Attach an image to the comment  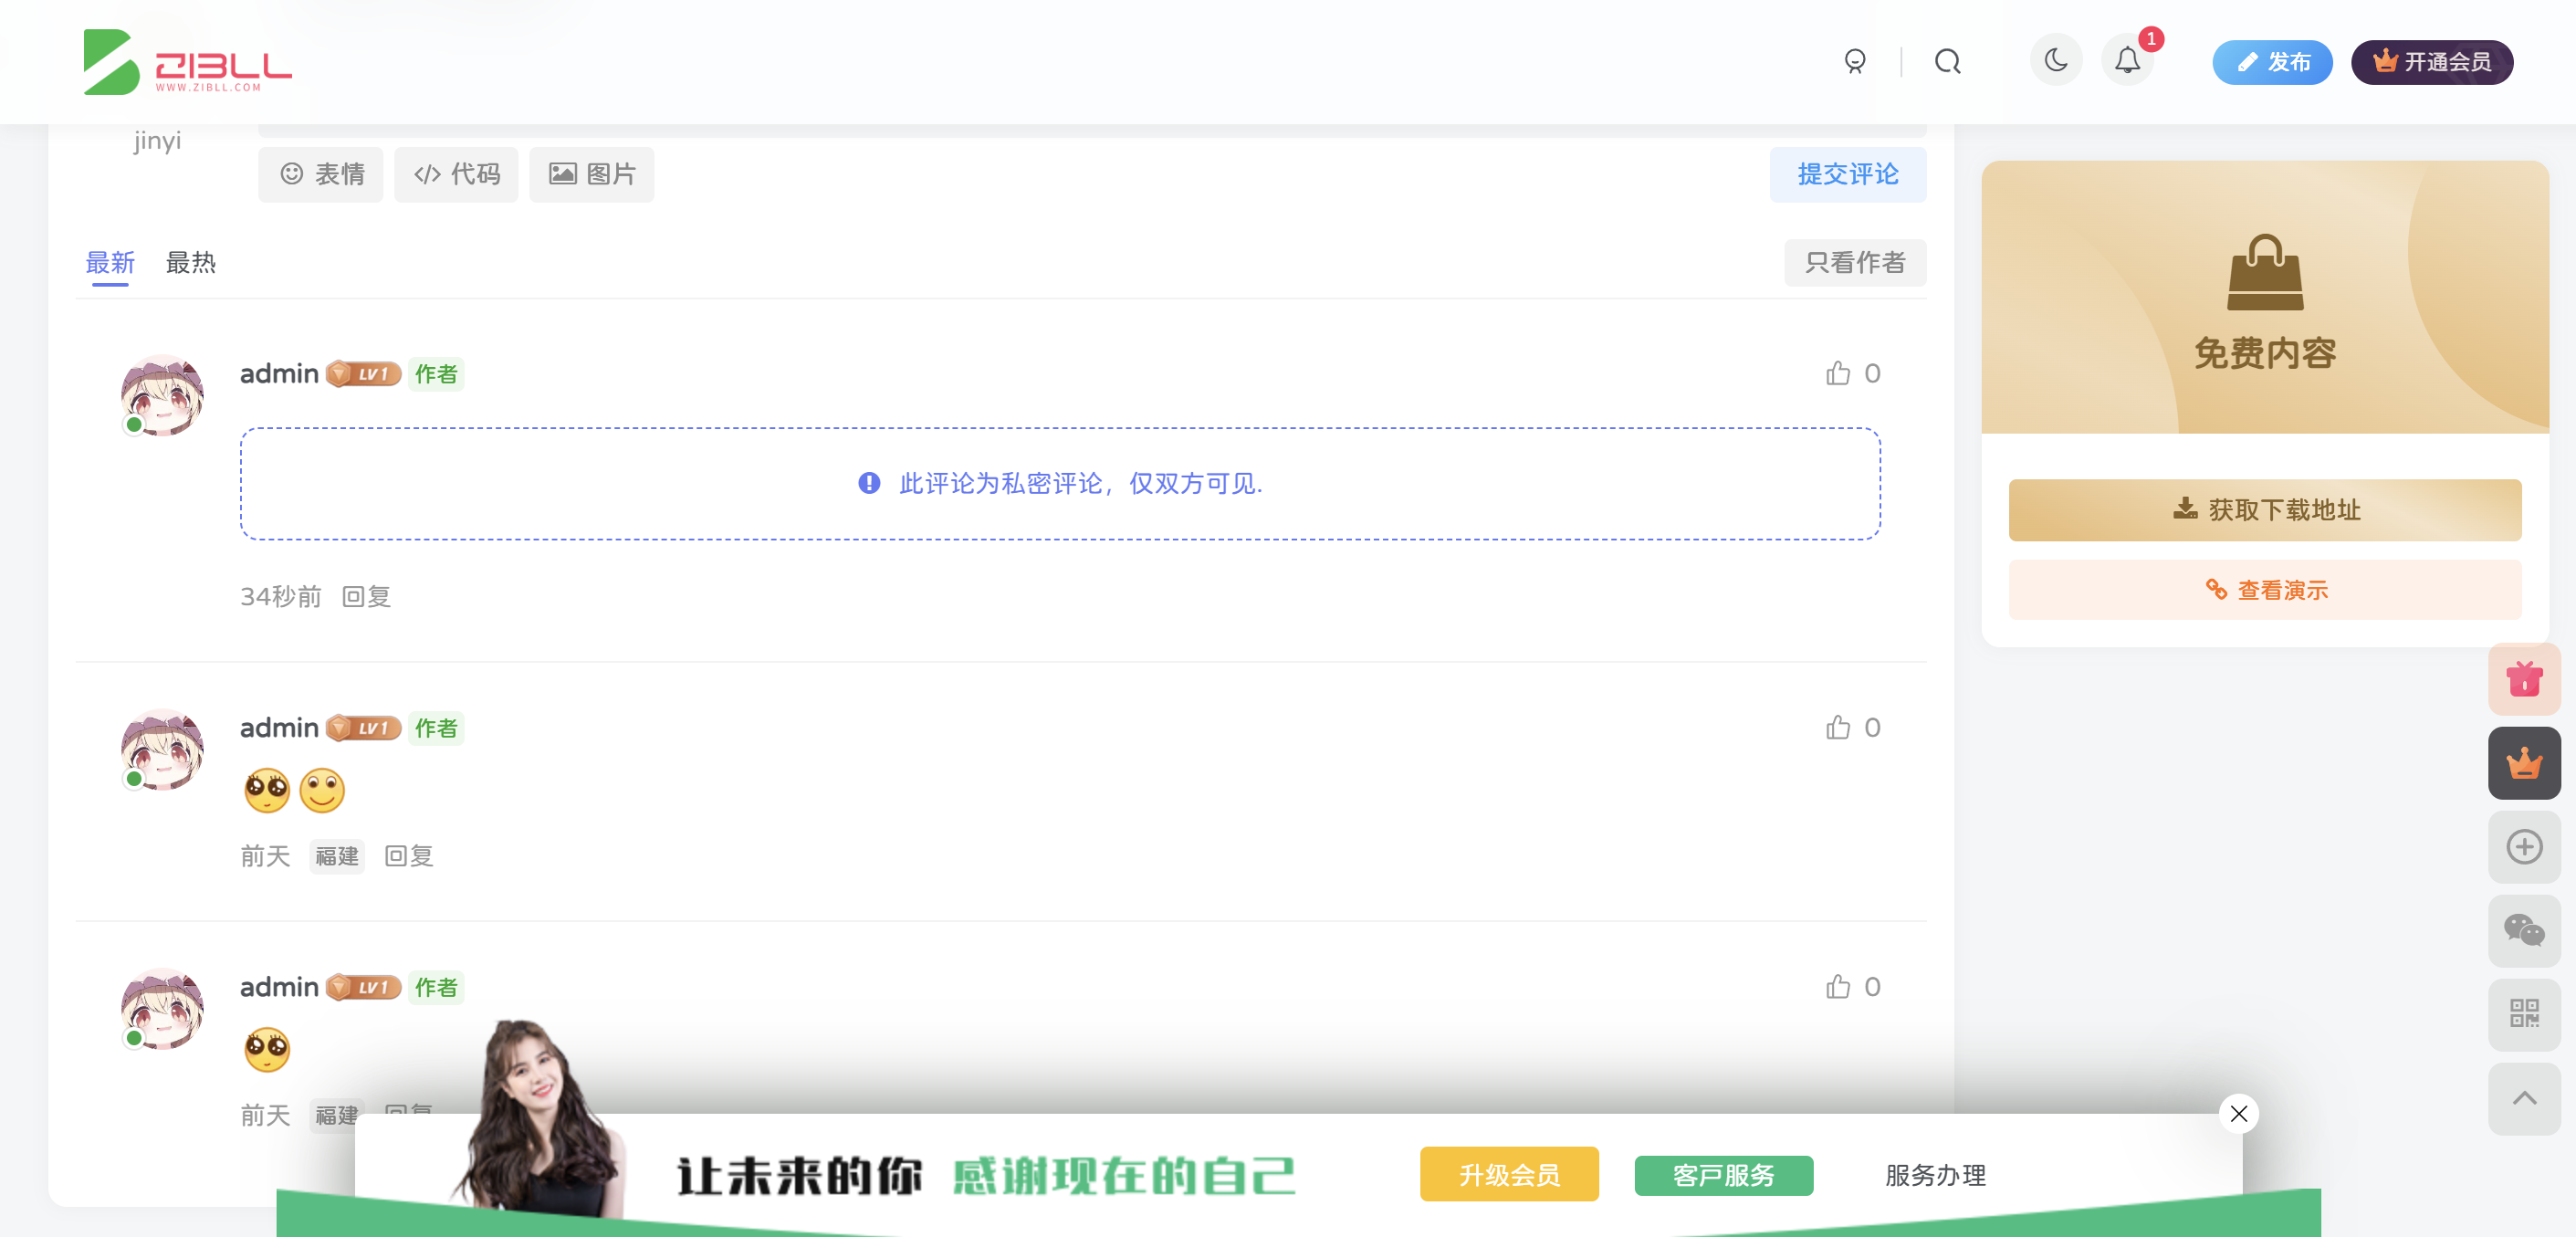591,174
